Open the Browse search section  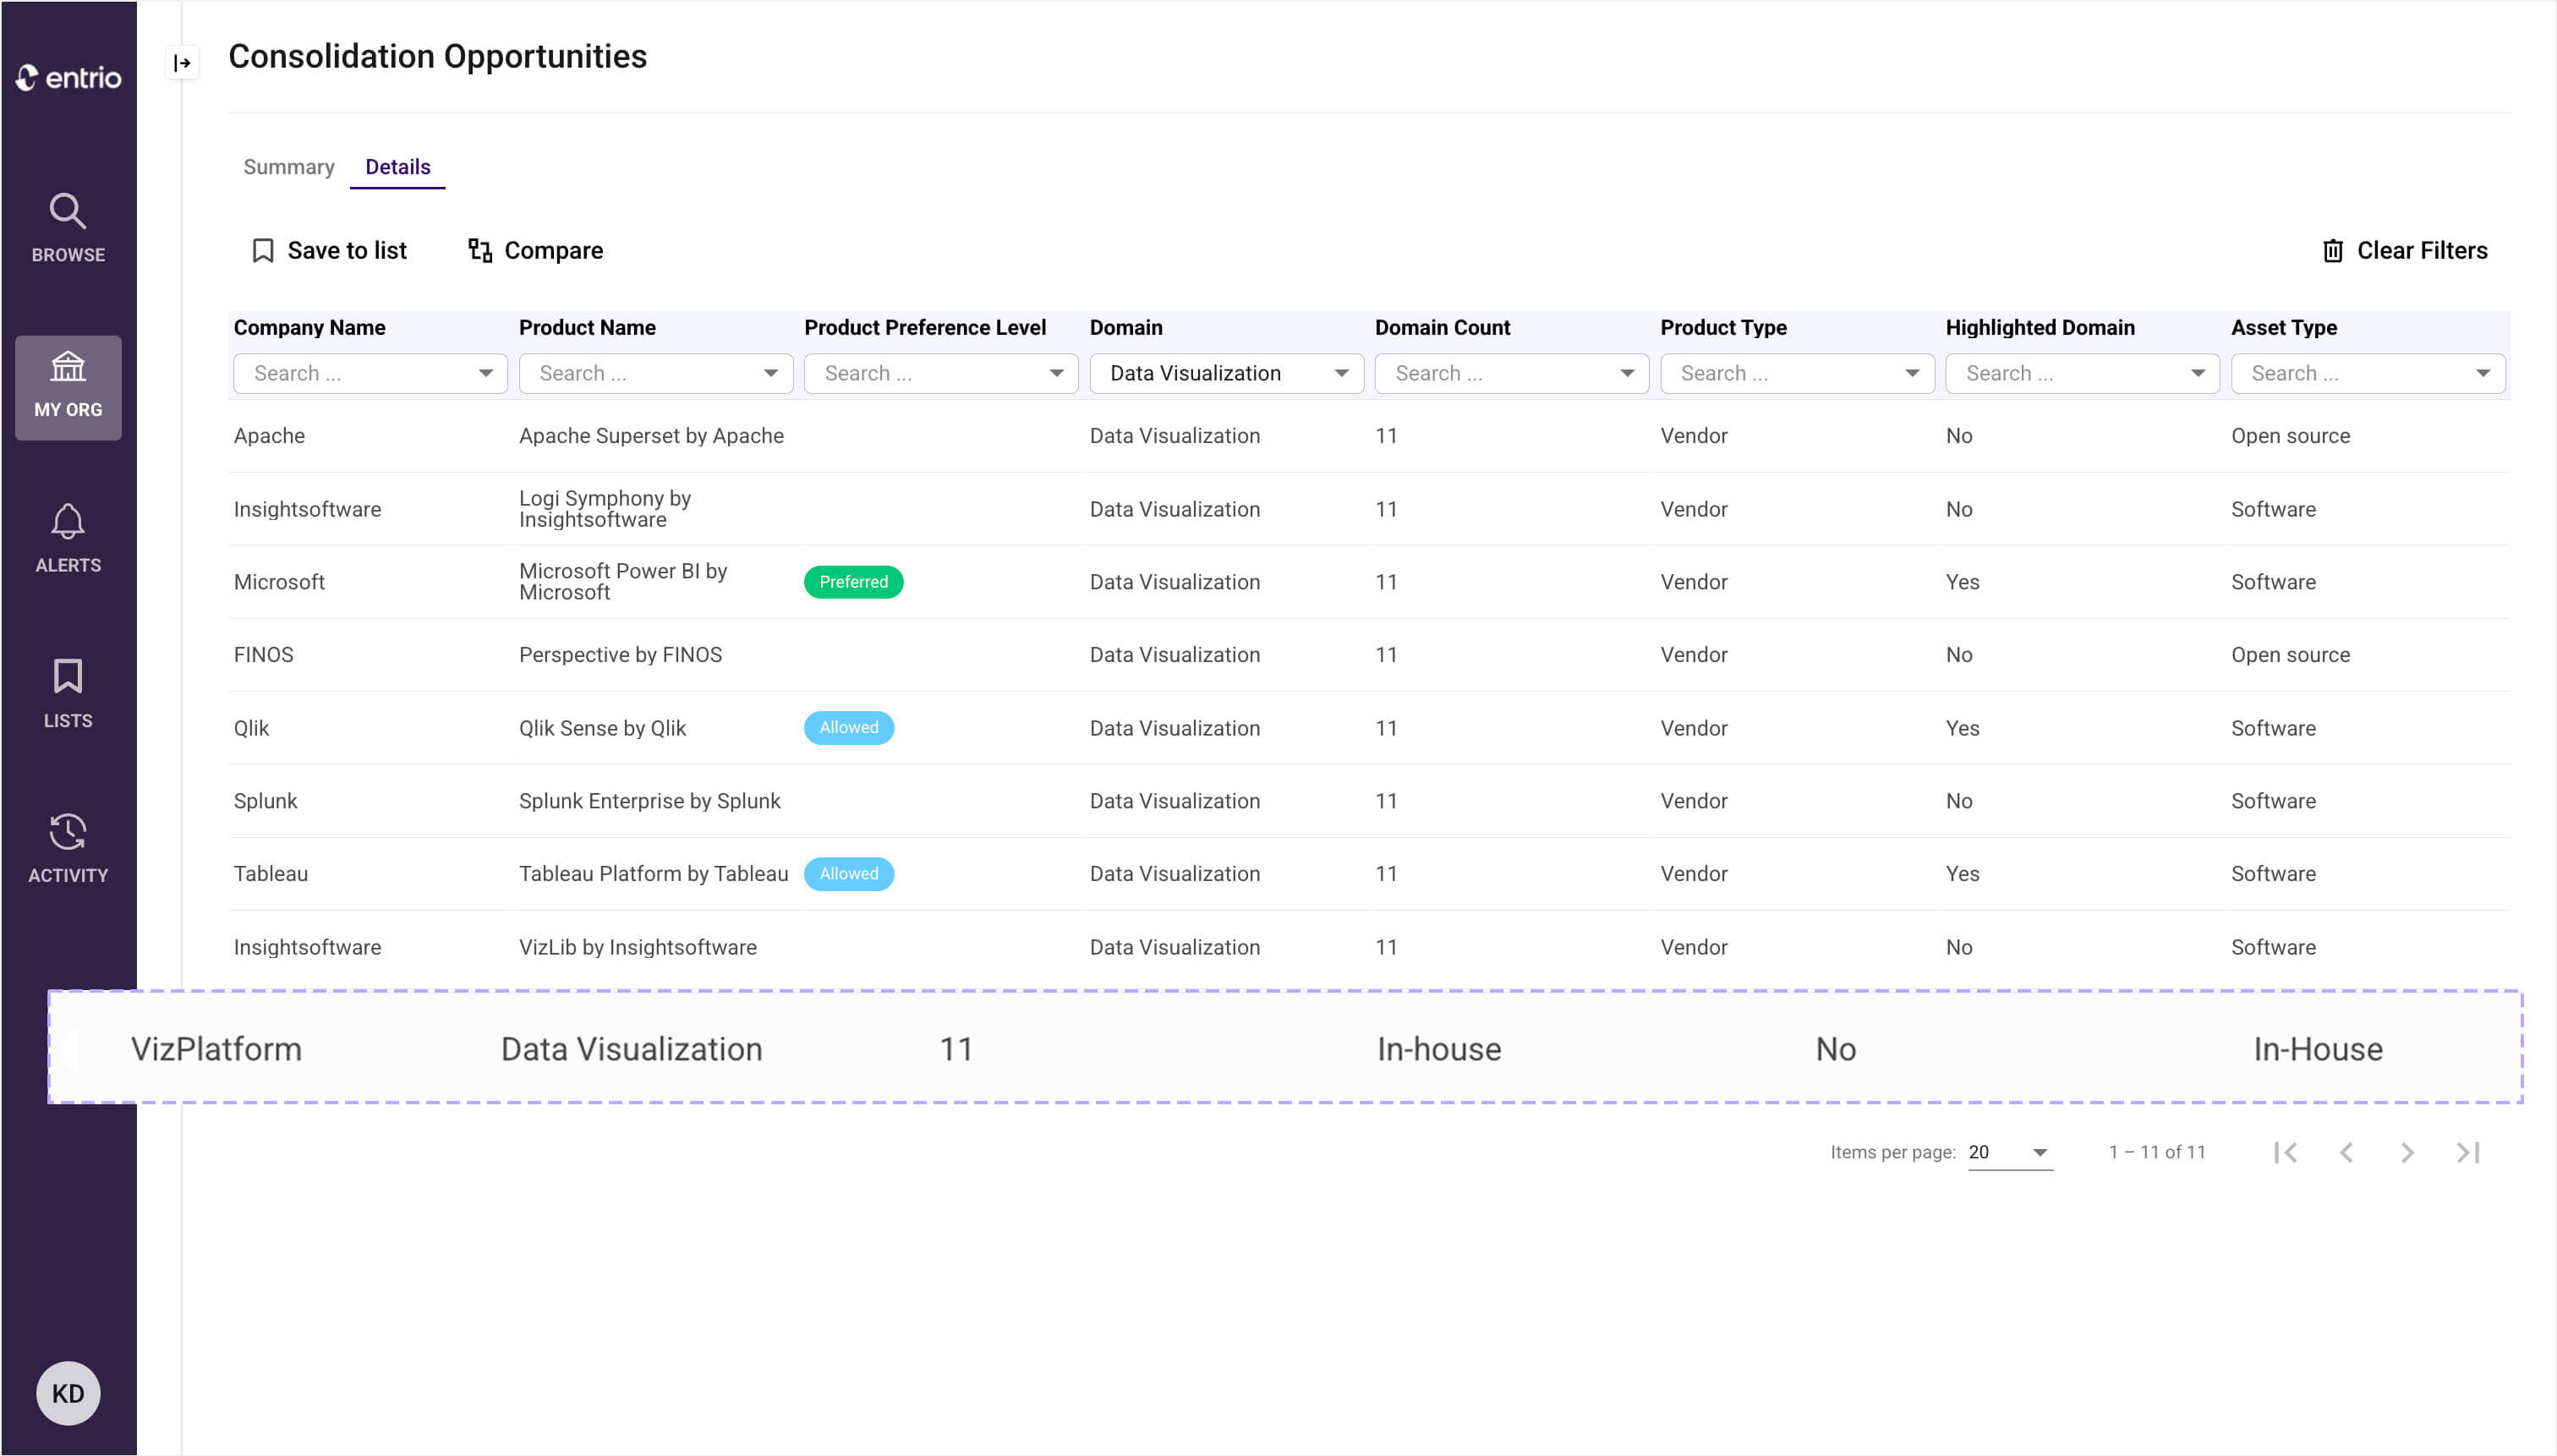68,228
